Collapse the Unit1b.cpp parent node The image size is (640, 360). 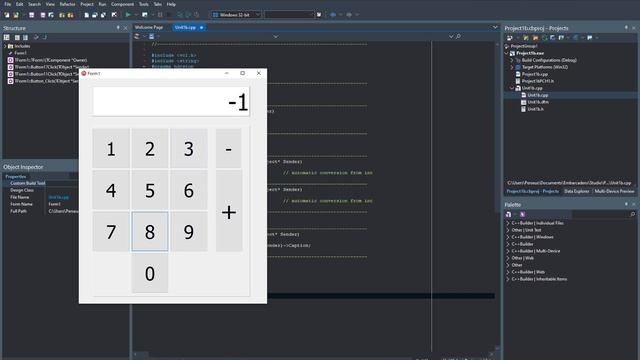[x=512, y=88]
